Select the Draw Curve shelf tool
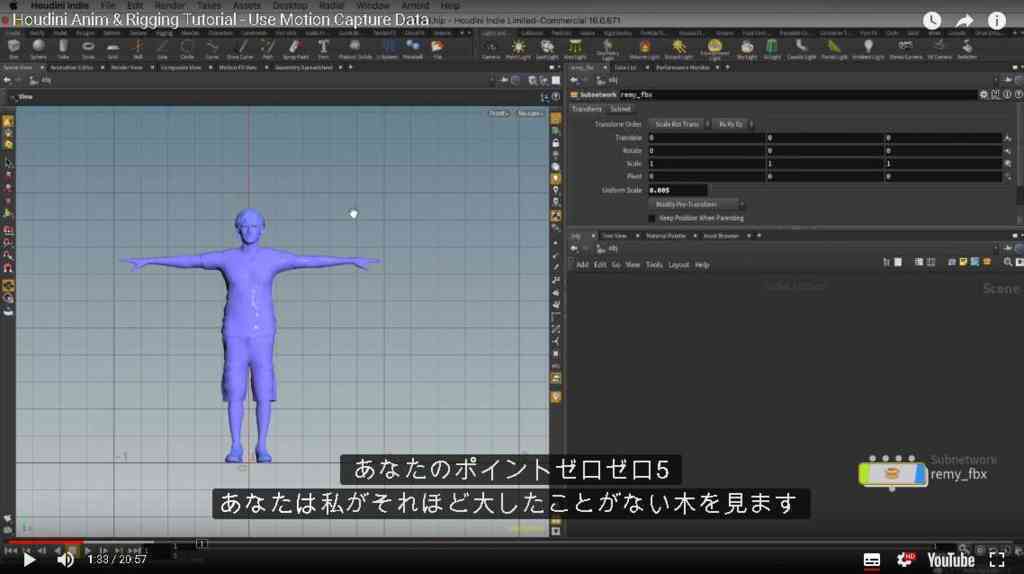 coord(240,48)
